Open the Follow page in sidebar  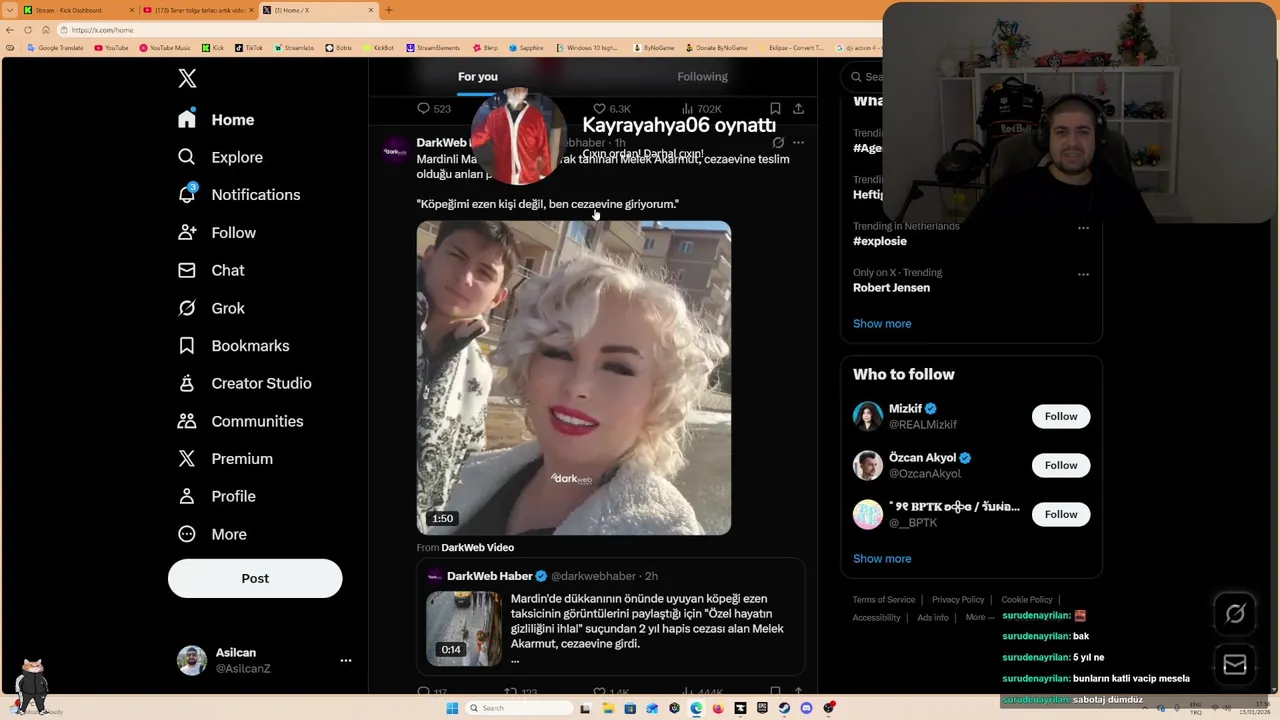[x=216, y=233]
